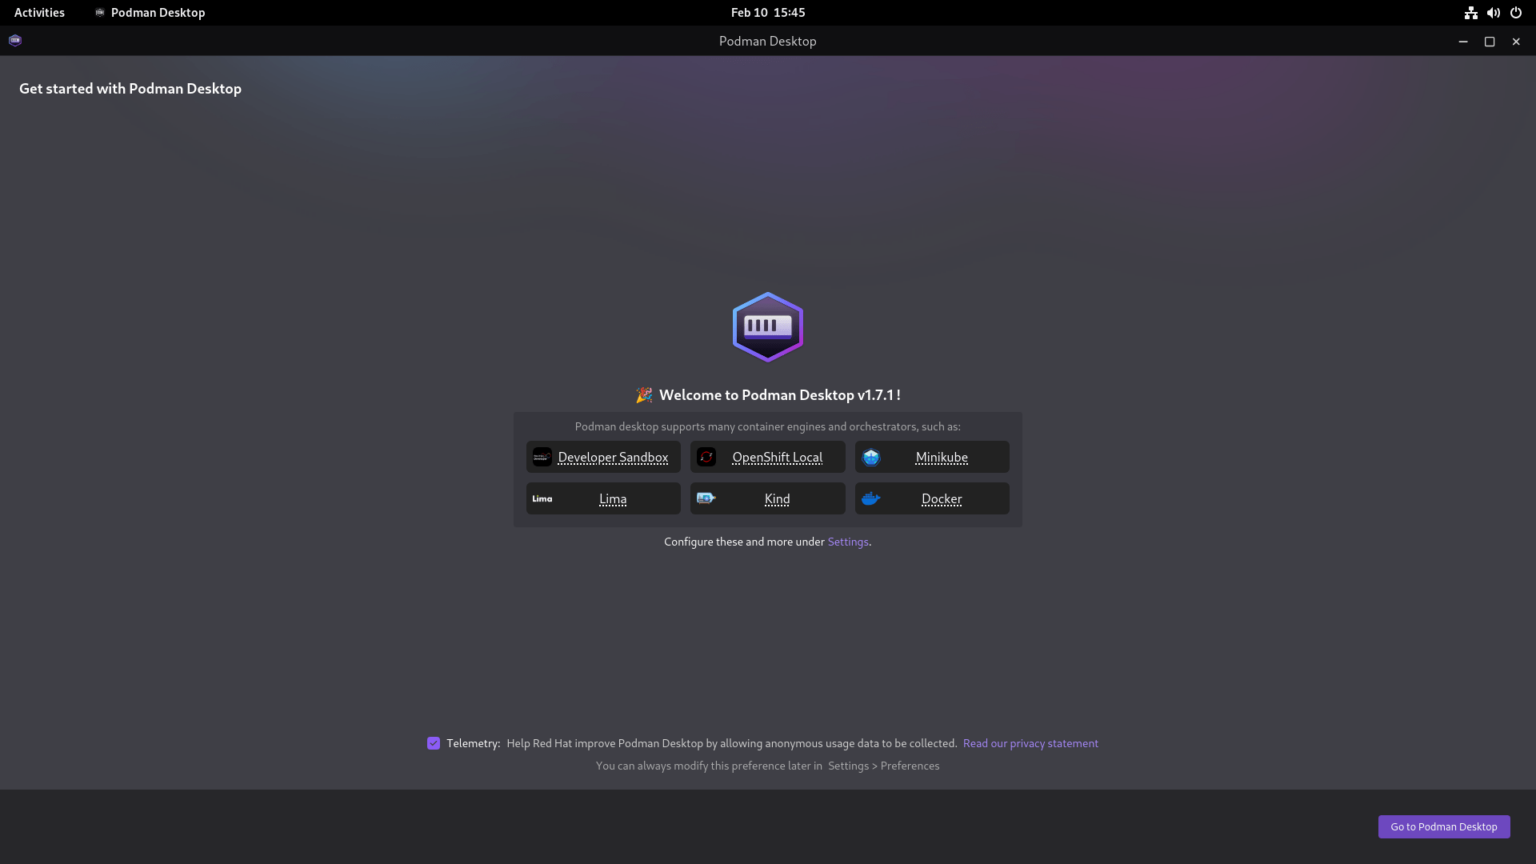1536x864 pixels.
Task: Click the Podman Desktop hexagon logo
Action: coord(767,326)
